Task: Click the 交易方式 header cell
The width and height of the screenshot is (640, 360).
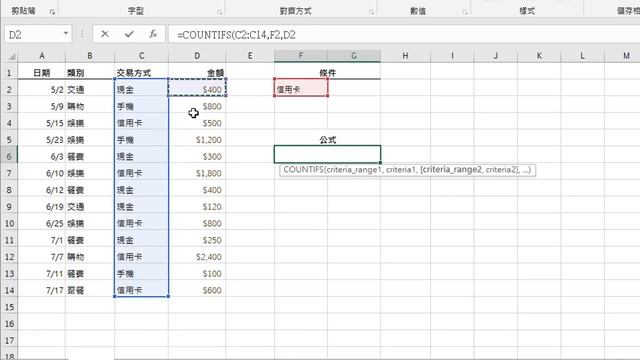Action: tap(142, 73)
